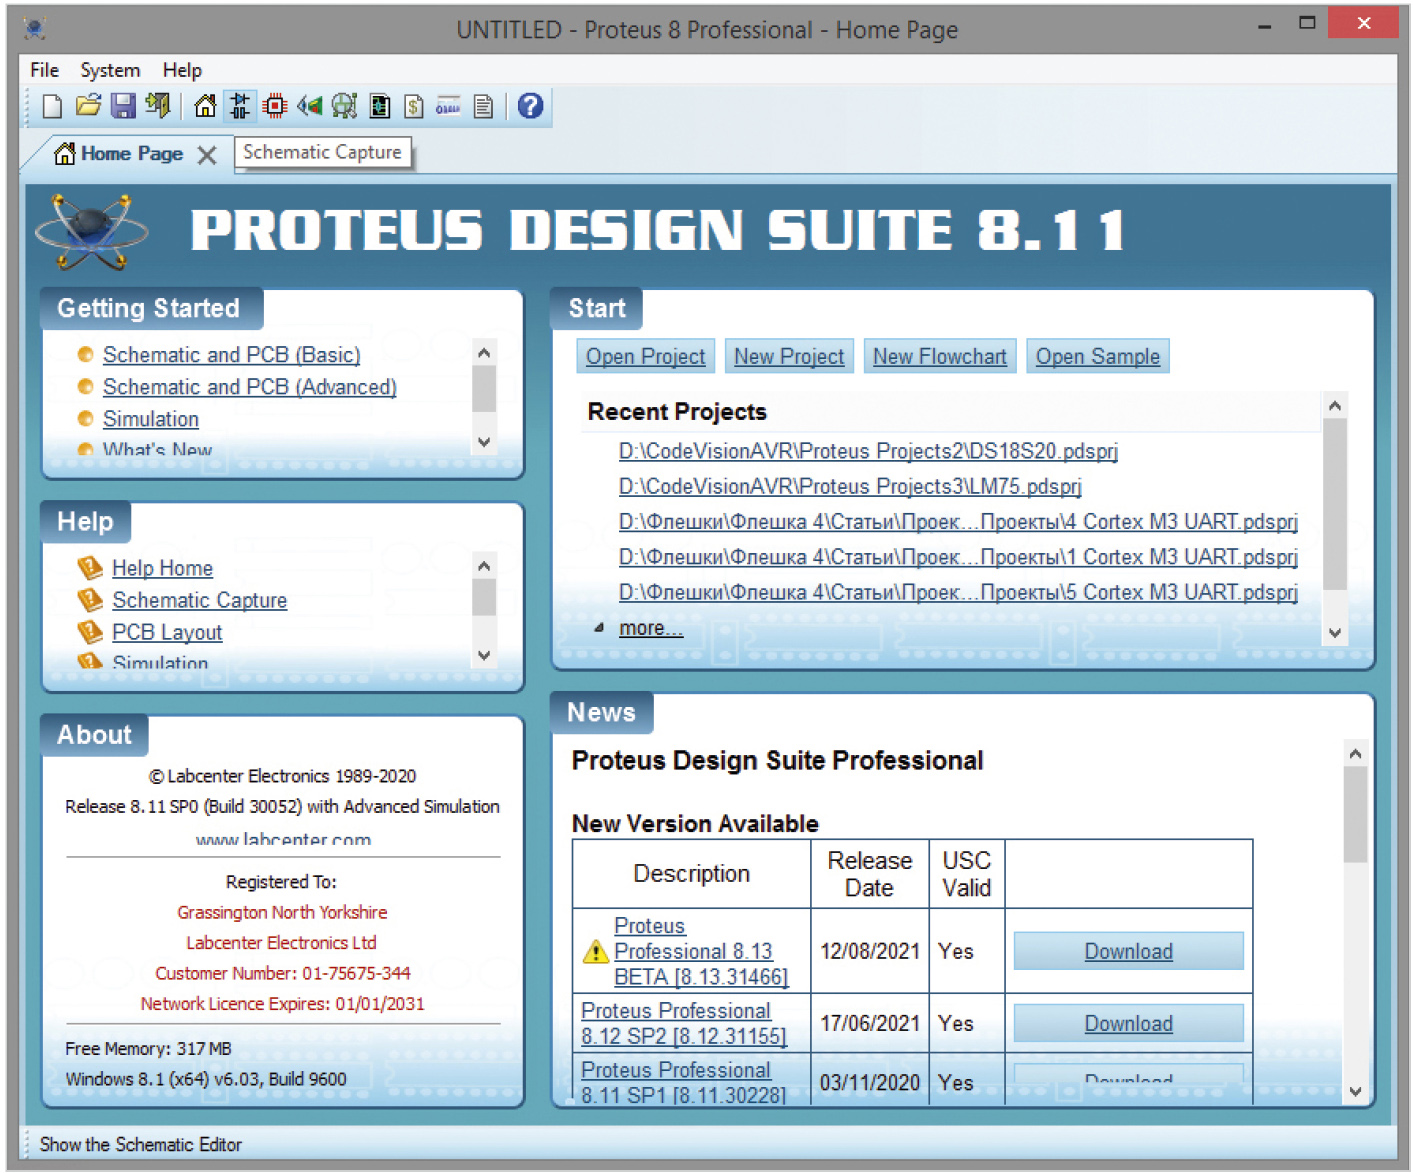The width and height of the screenshot is (1413, 1173).
Task: Open the Simulation getting started link
Action: pos(151,419)
